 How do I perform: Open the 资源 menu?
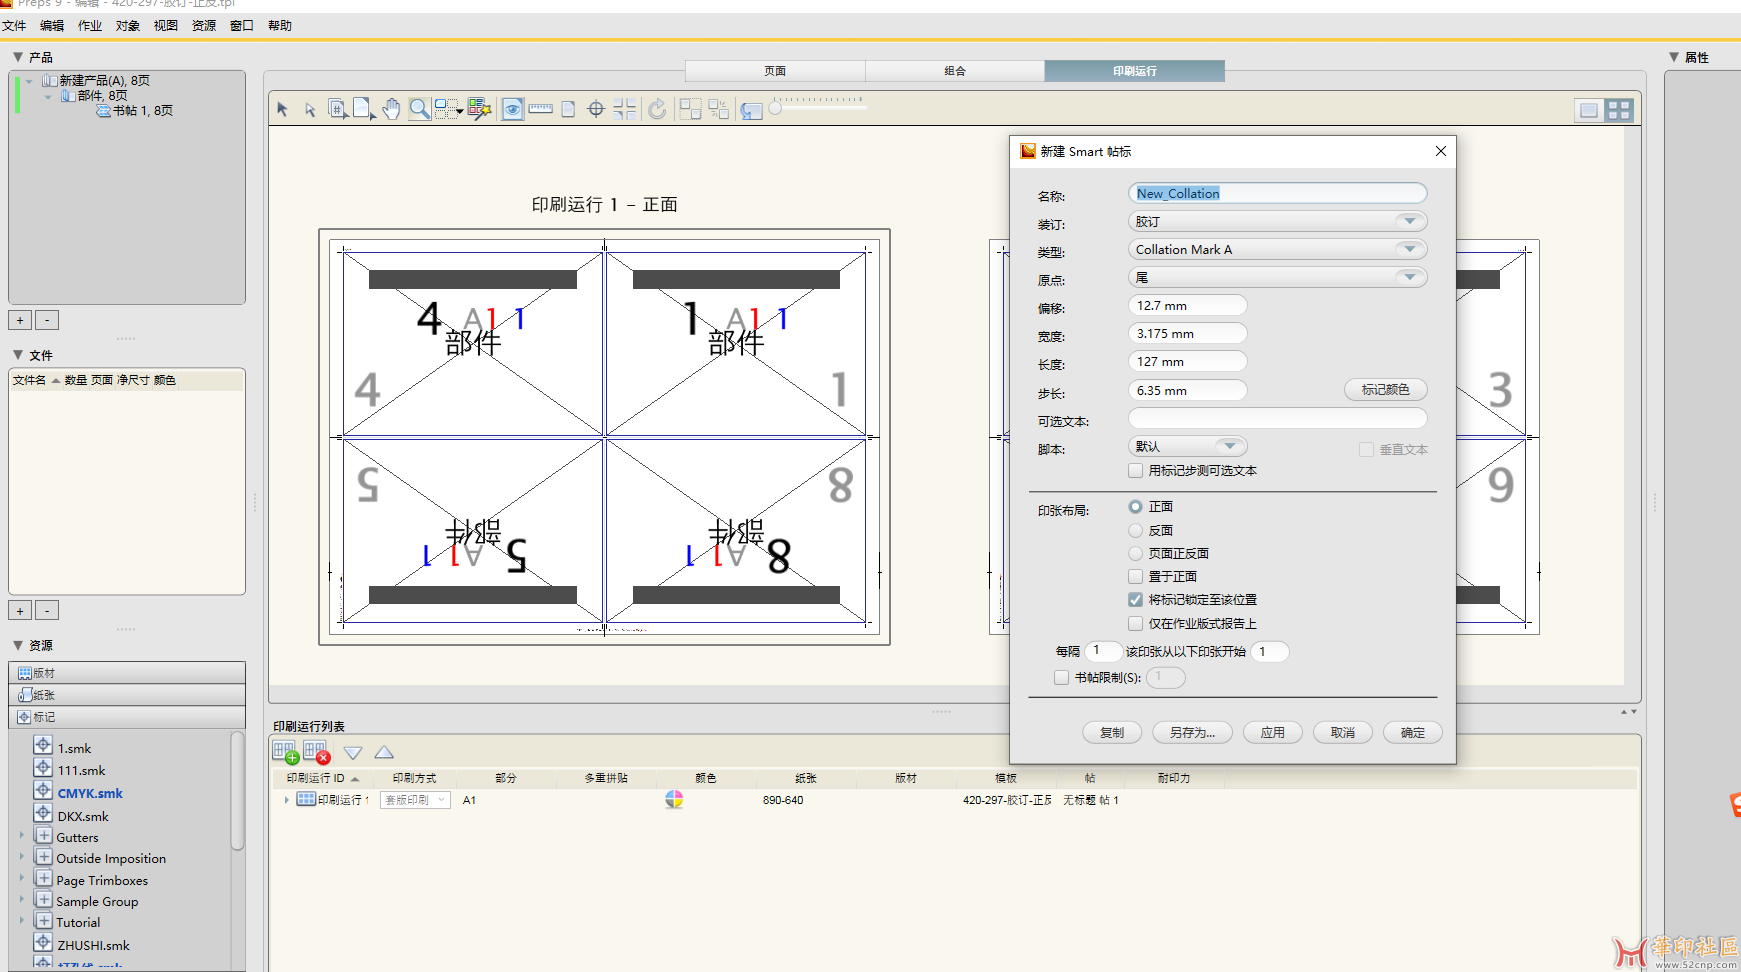tap(204, 26)
